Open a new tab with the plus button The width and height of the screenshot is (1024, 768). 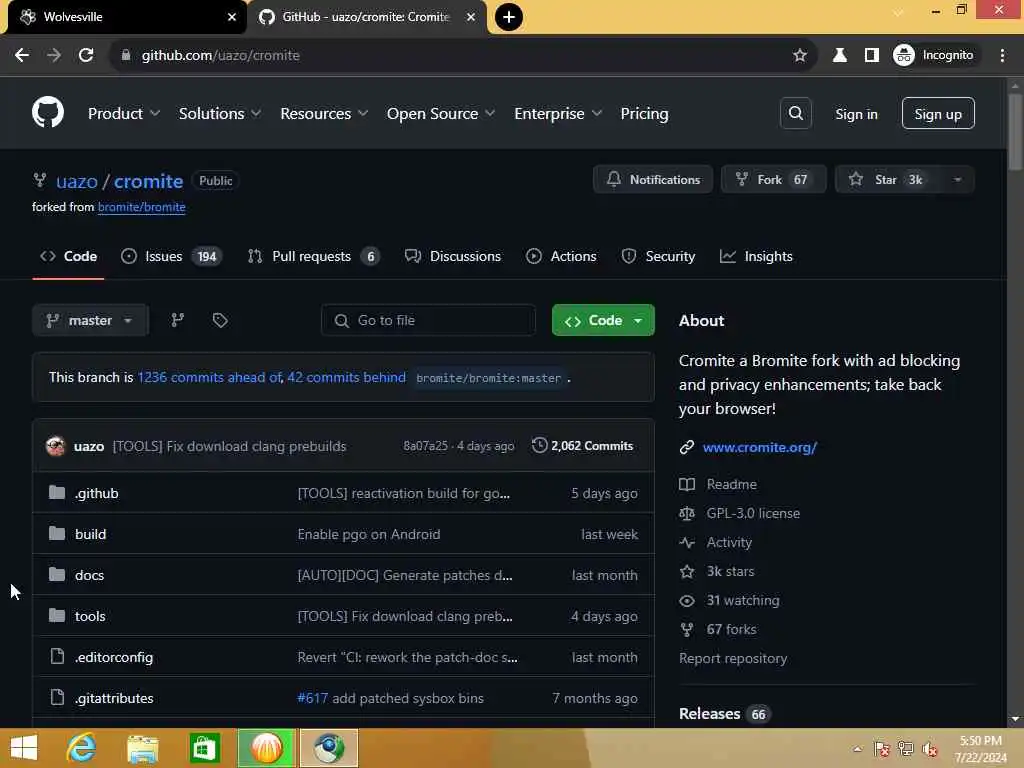click(508, 17)
